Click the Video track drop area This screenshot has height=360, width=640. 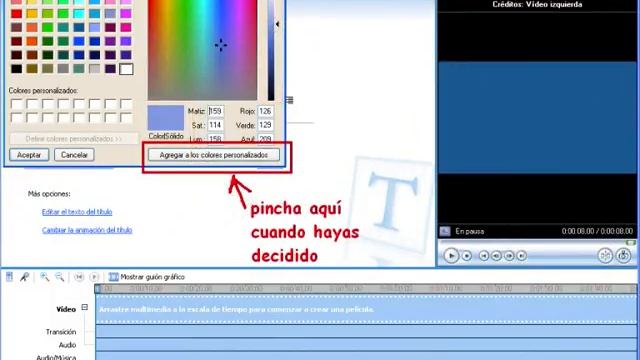point(366,309)
